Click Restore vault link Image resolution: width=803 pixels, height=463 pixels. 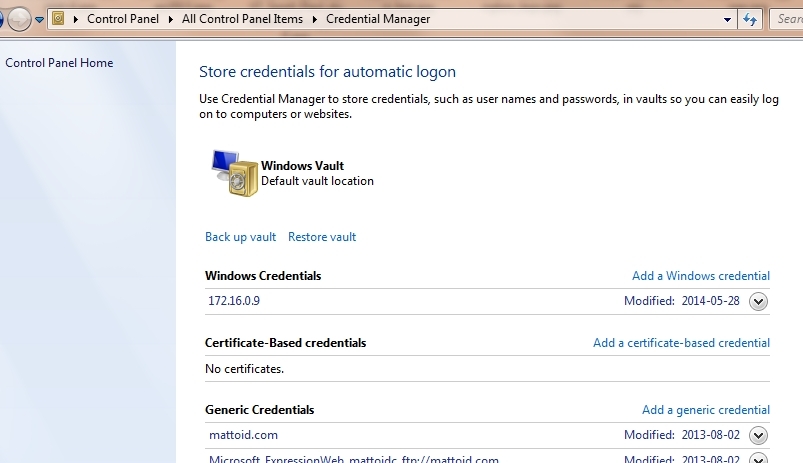(322, 237)
